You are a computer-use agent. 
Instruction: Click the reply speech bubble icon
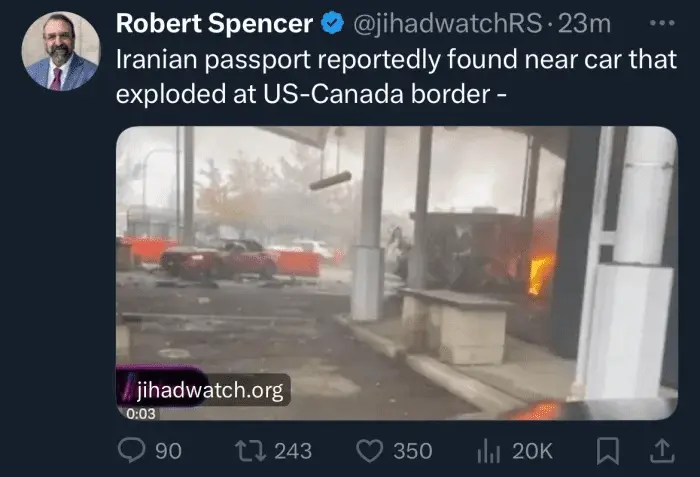point(132,450)
